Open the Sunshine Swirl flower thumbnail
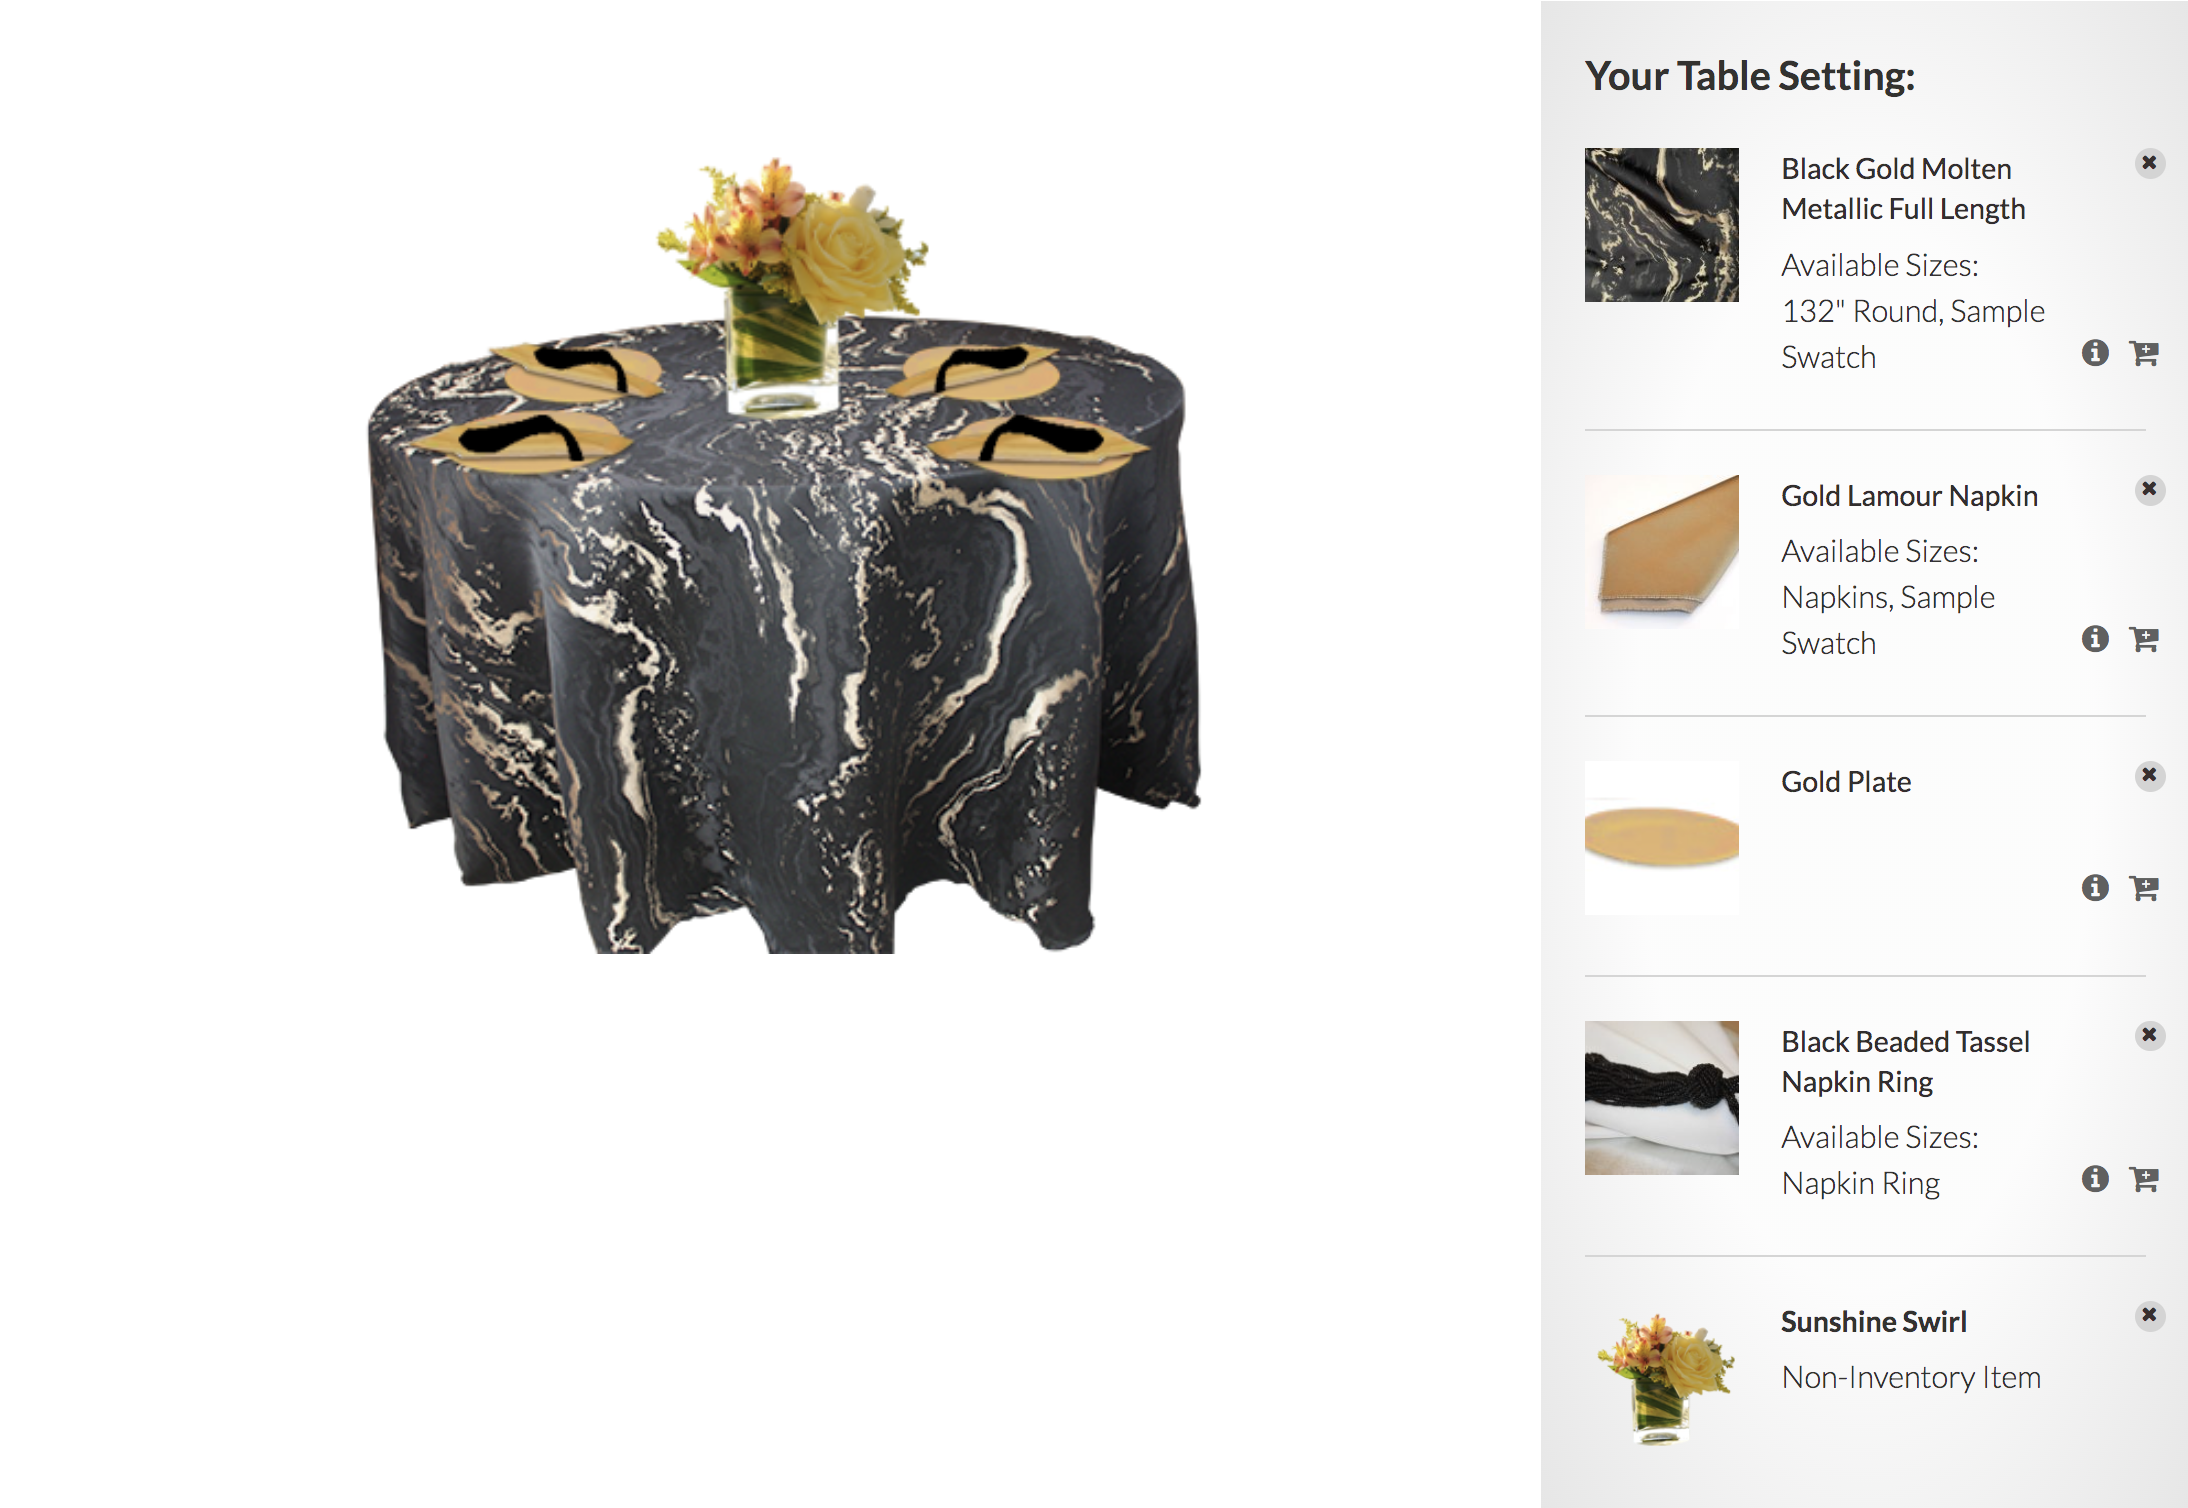Image resolution: width=2188 pixels, height=1508 pixels. (x=1661, y=1378)
